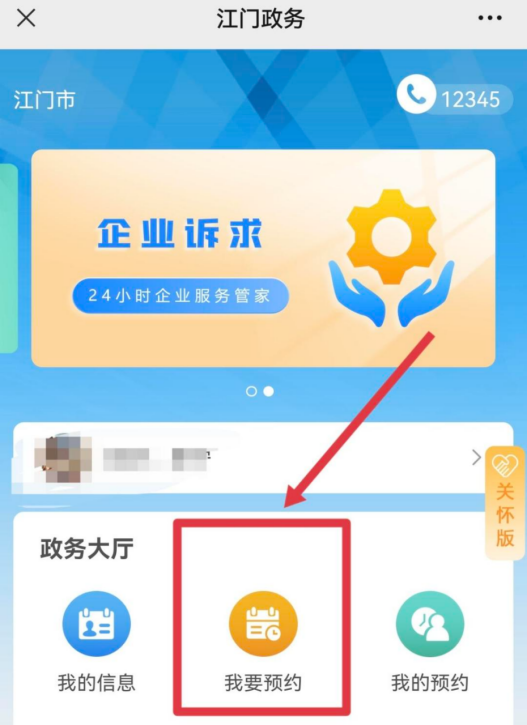Open the green 我的预约 icon
This screenshot has width=527, height=725.
click(x=430, y=624)
